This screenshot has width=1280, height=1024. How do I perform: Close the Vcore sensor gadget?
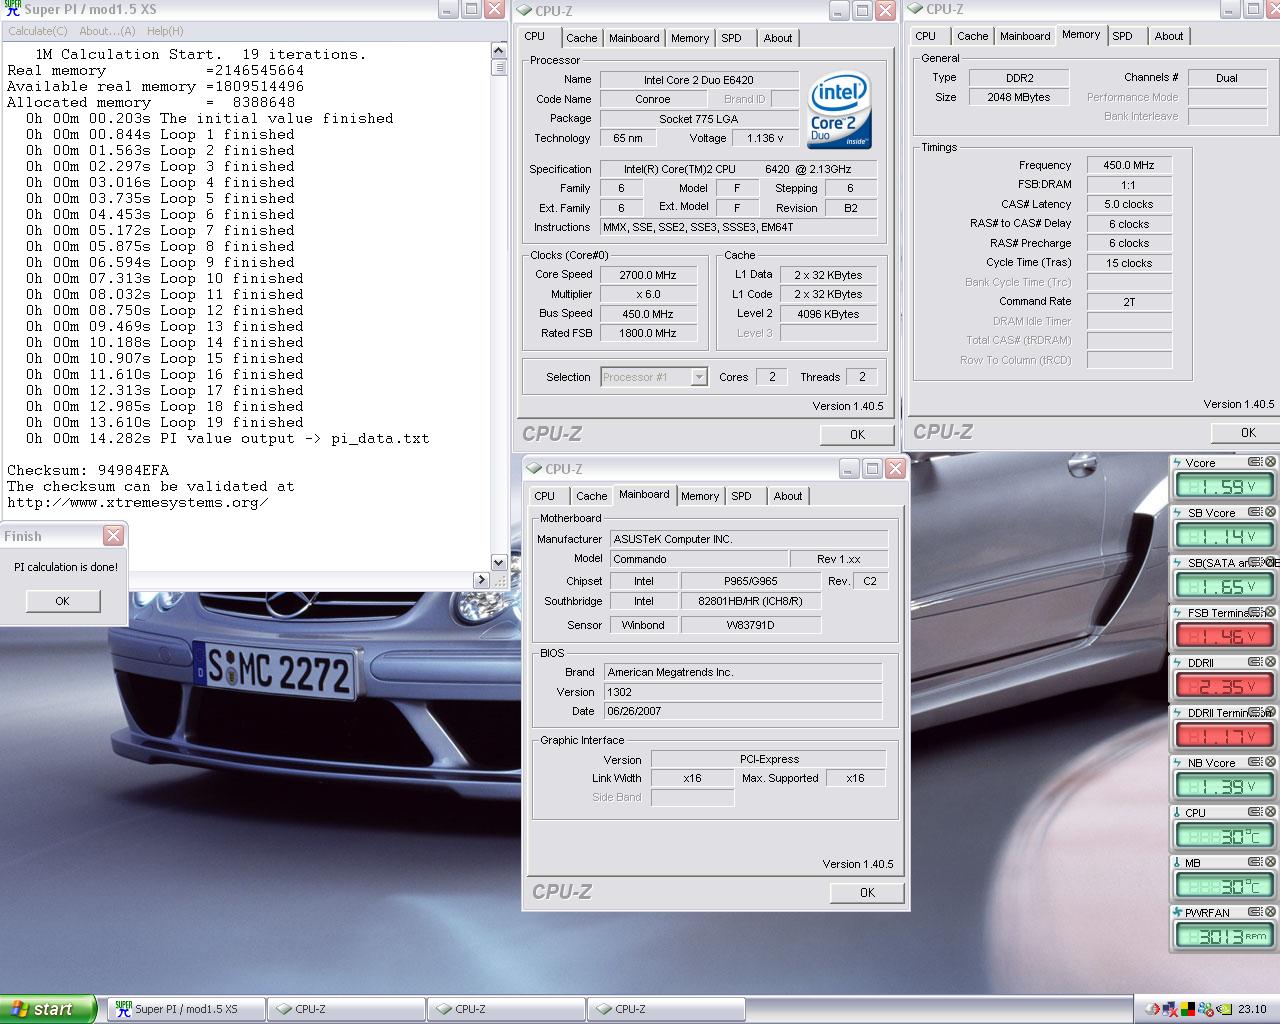click(x=1270, y=463)
